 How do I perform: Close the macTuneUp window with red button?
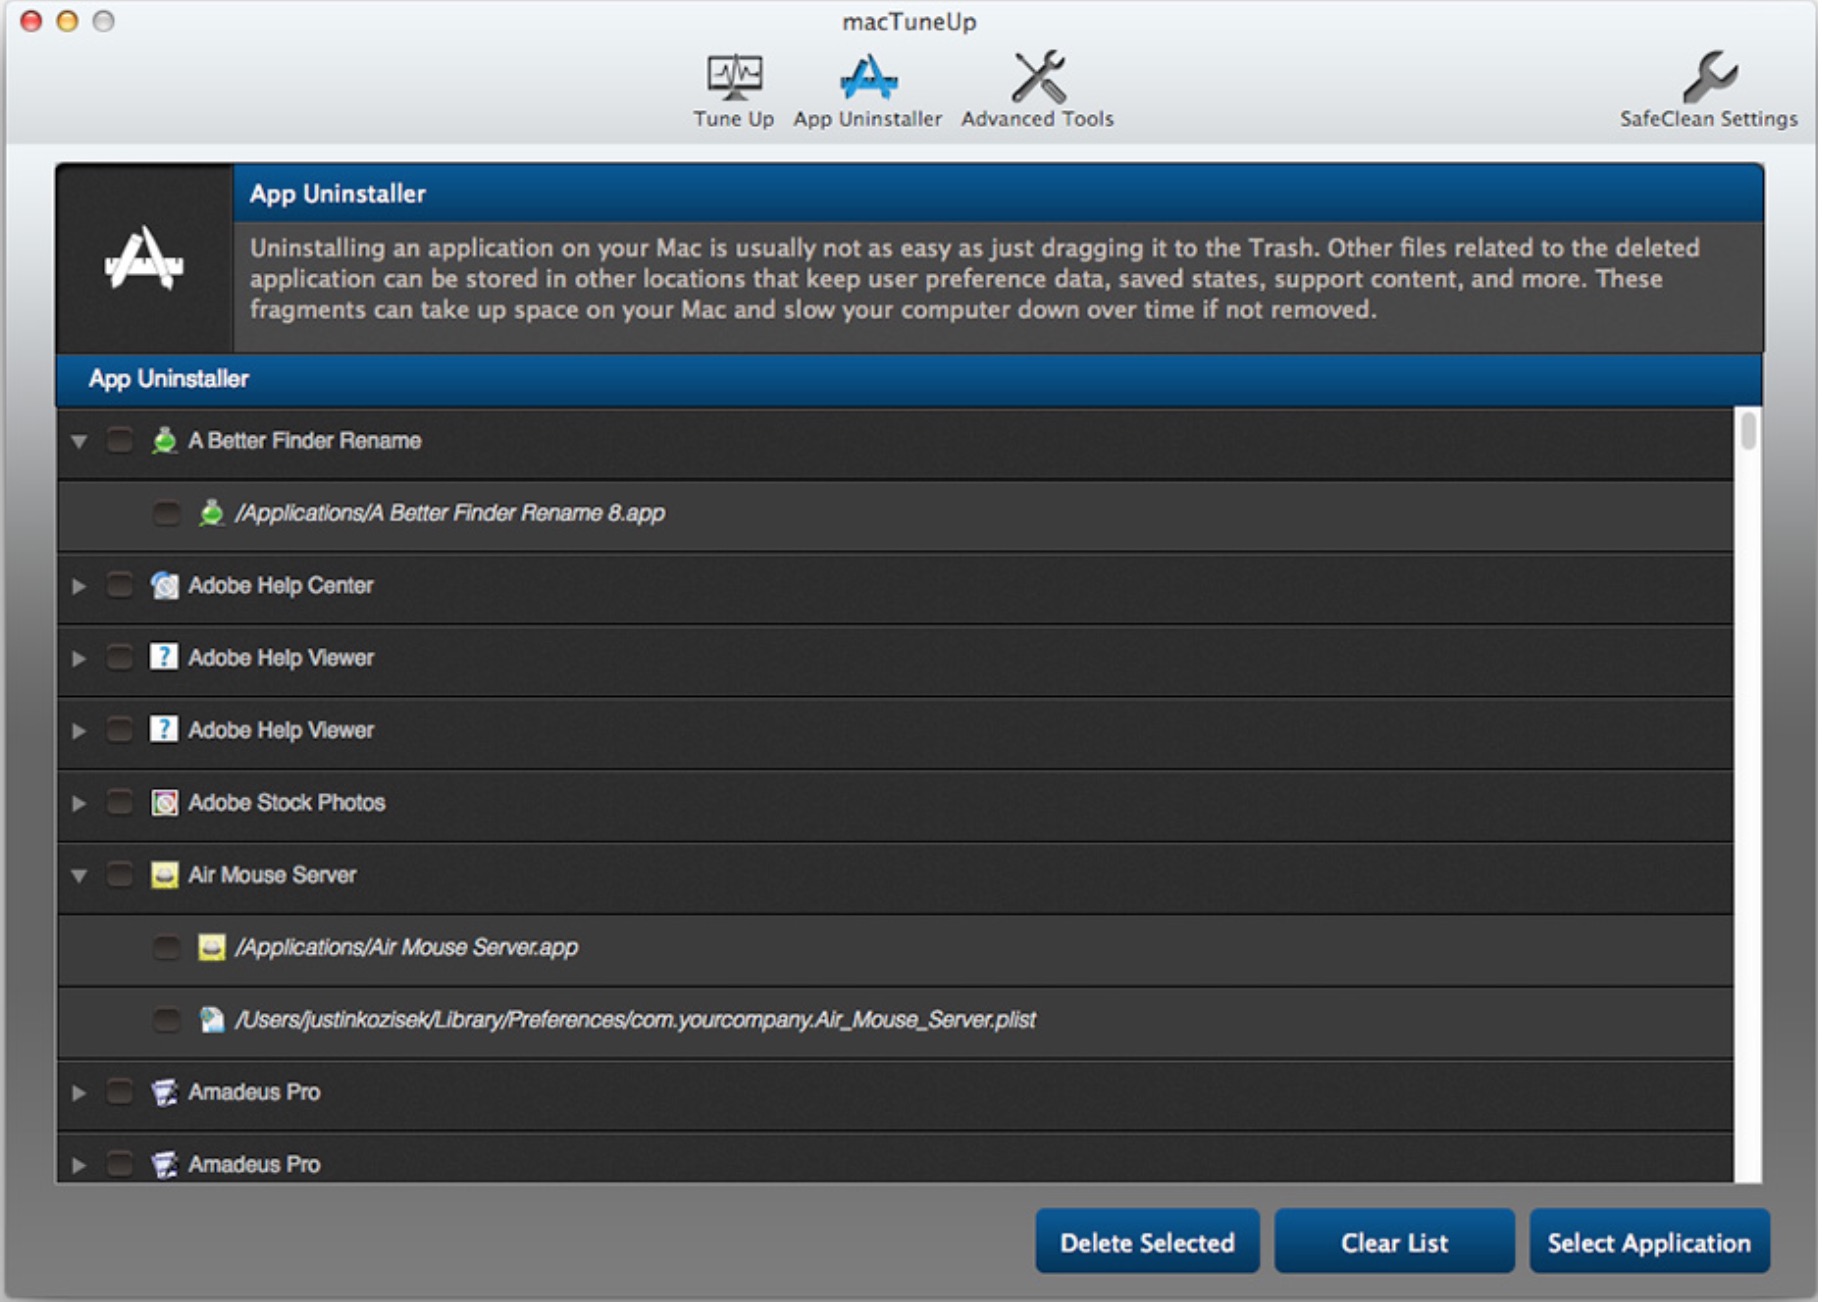coord(31,20)
